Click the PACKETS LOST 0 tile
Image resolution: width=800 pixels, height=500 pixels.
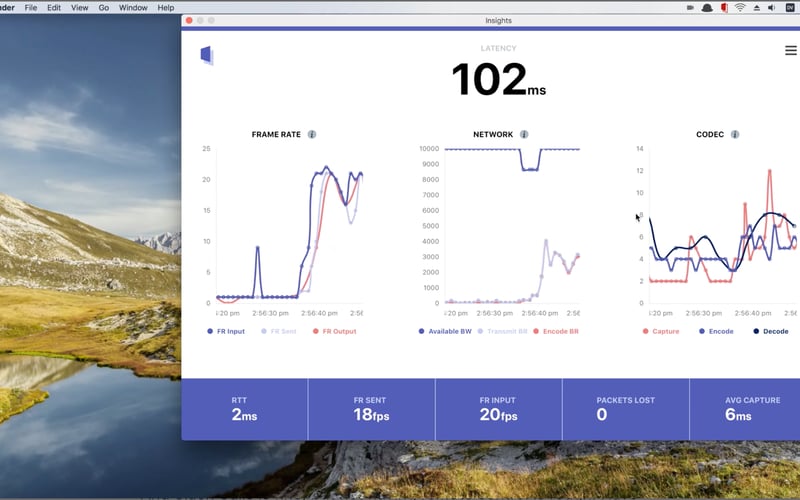pos(626,409)
